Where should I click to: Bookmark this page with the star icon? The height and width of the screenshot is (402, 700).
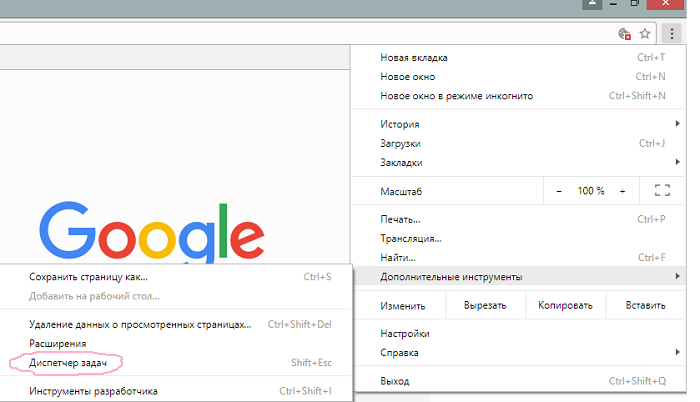pos(645,33)
